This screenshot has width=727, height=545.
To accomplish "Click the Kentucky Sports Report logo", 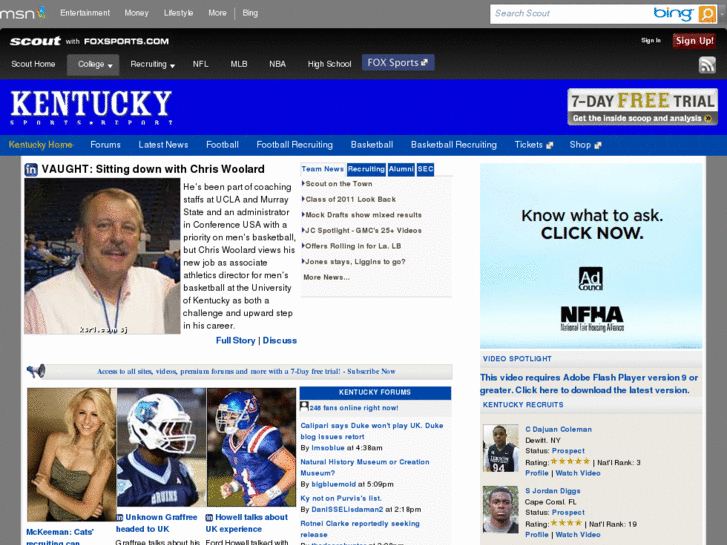I will (91, 107).
